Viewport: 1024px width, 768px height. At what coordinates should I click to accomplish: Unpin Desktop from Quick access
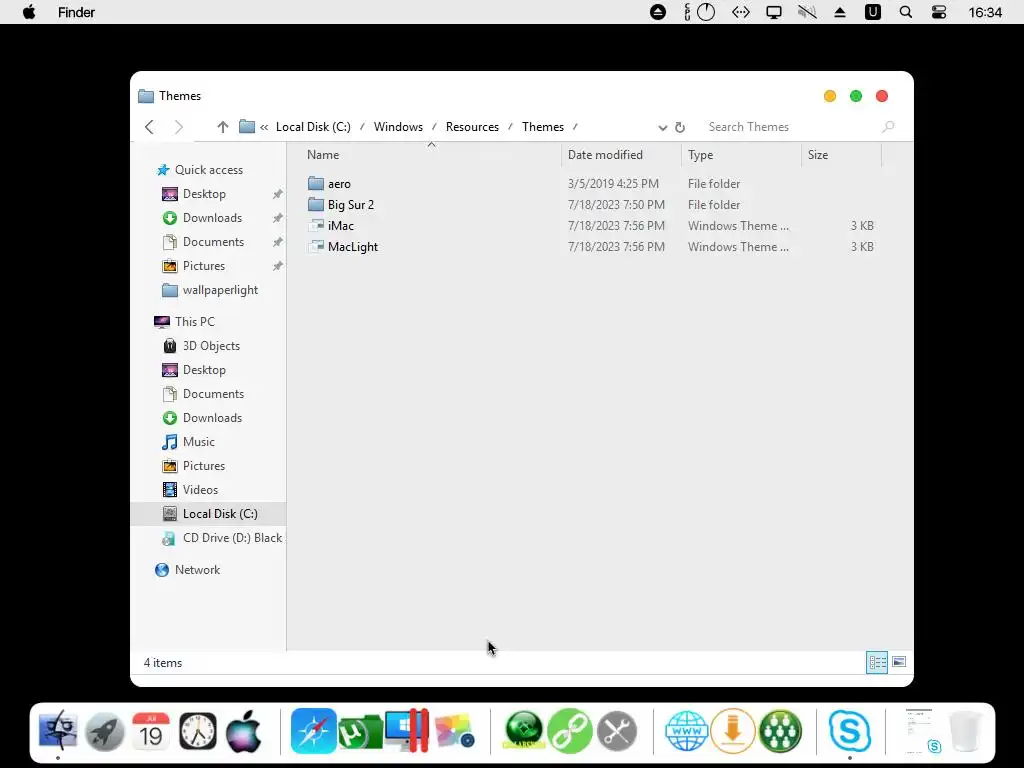[278, 194]
